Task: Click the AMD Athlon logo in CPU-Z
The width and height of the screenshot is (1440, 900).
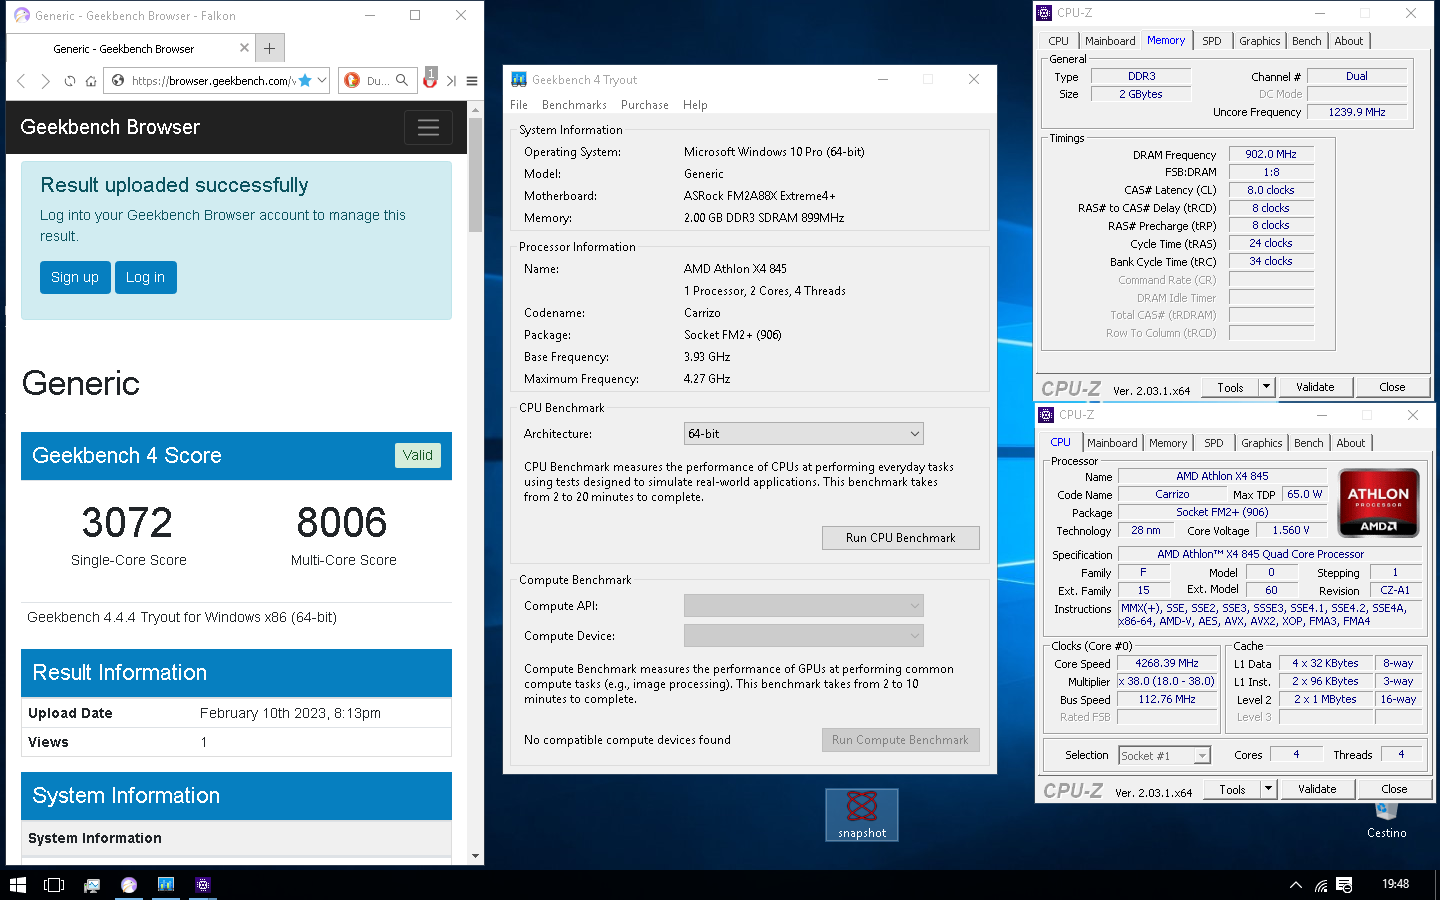Action: (x=1378, y=502)
